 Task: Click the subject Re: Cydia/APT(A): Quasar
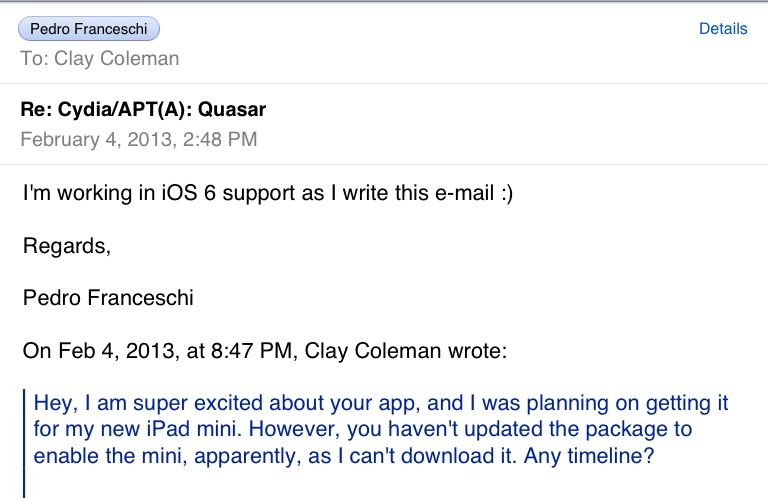pos(143,110)
